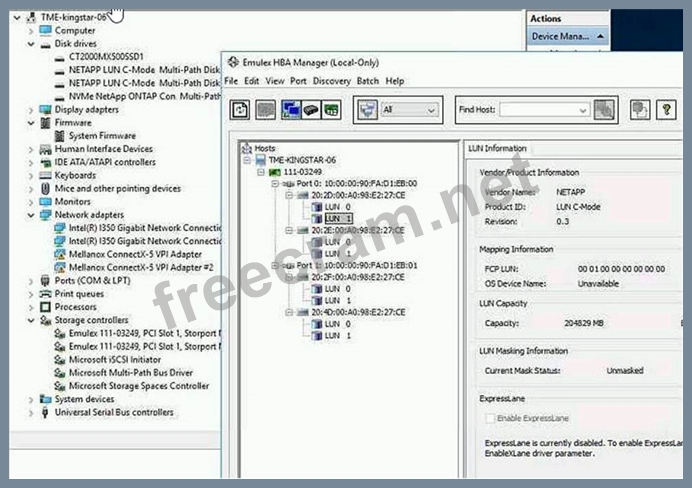The width and height of the screenshot is (692, 488).
Task: Click the toolbar icon left of Help question mark
Action: pos(640,110)
